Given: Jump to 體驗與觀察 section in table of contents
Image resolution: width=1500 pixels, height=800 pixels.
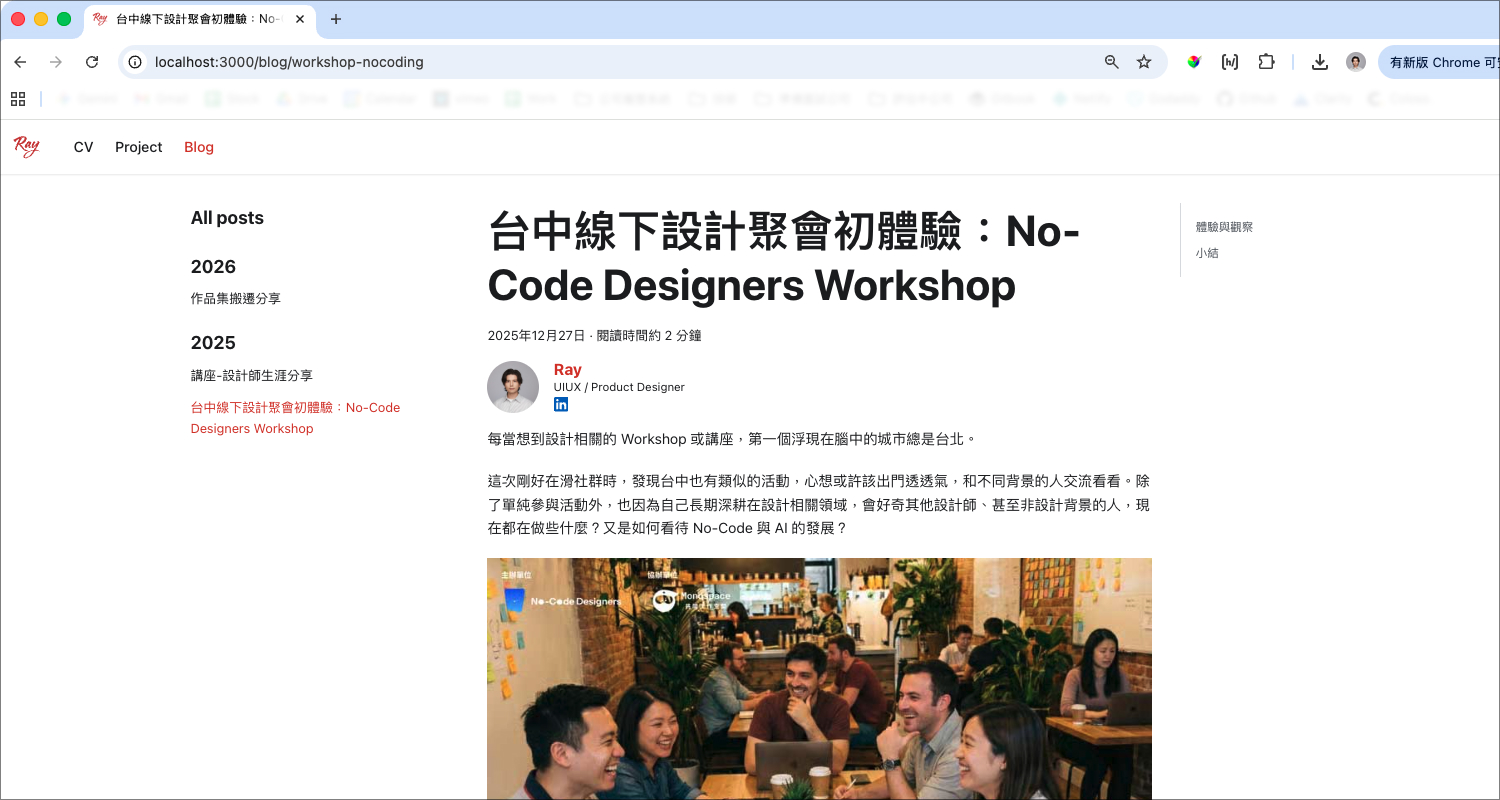Looking at the screenshot, I should pyautogui.click(x=1224, y=227).
